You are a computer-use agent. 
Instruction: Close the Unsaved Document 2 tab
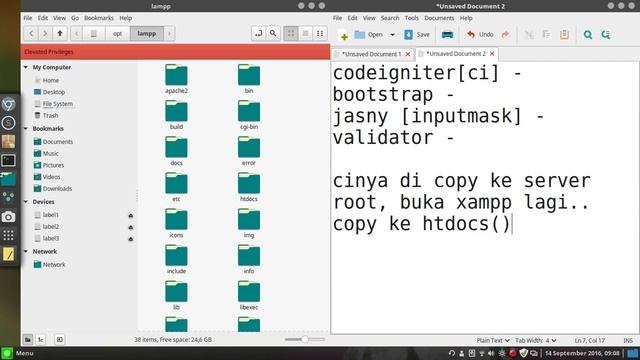[x=492, y=53]
